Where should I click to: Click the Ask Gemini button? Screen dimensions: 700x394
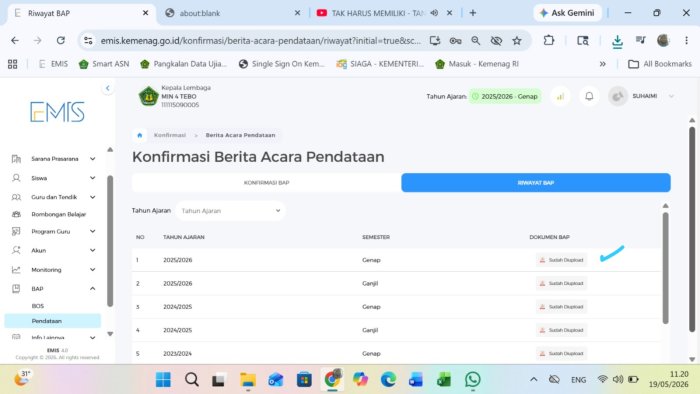tap(567, 13)
